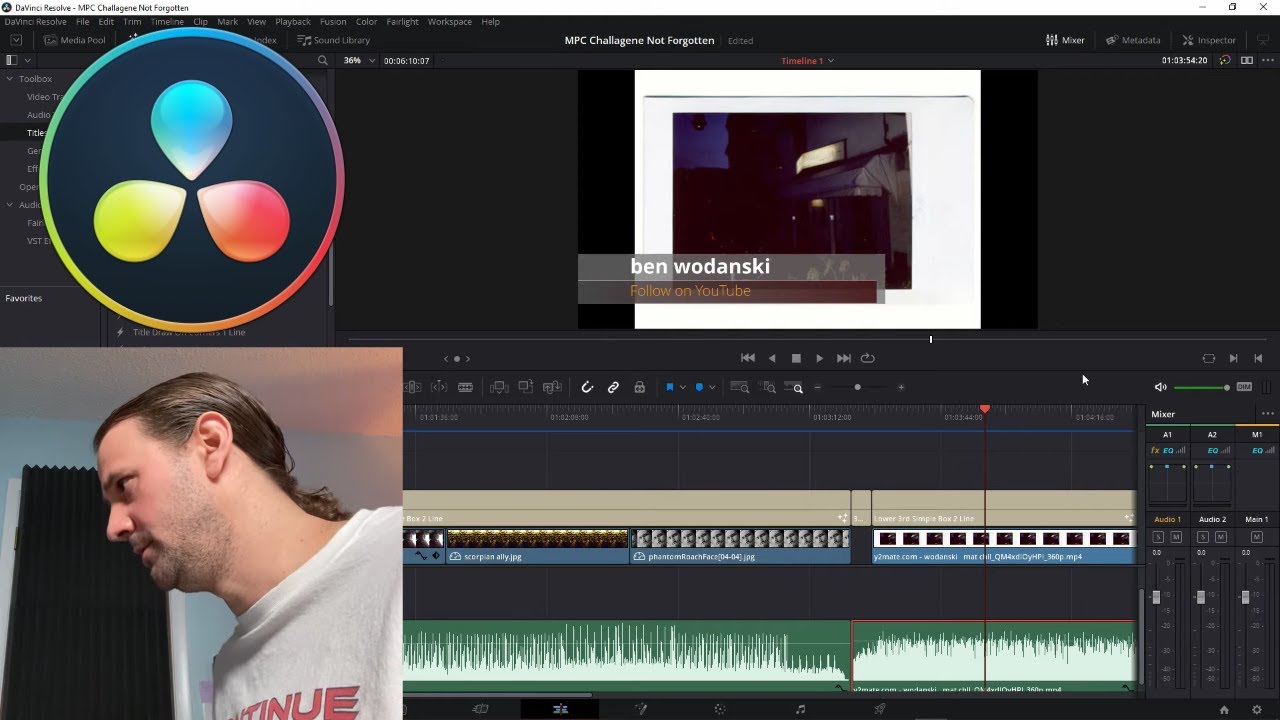Open Sound Library panel

pyautogui.click(x=334, y=40)
